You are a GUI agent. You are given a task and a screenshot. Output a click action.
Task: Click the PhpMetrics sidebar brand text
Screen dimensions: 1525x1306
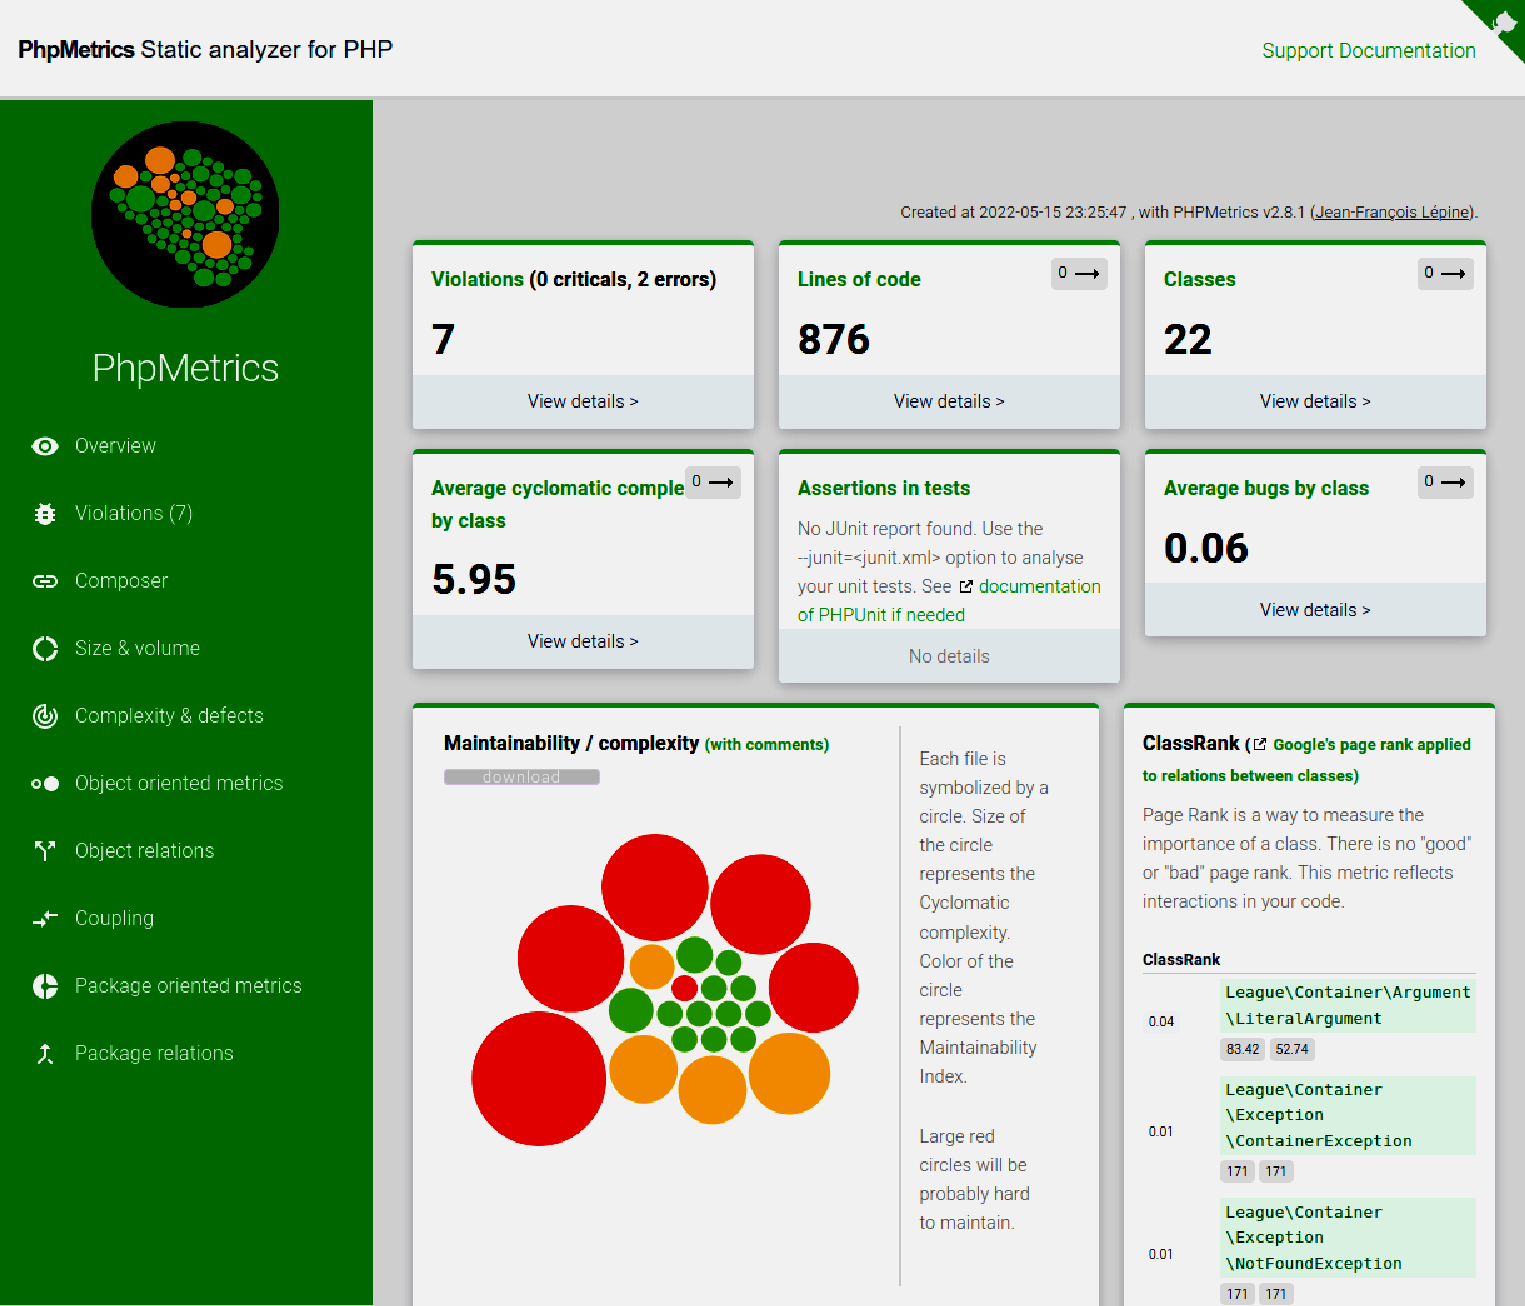pyautogui.click(x=185, y=368)
